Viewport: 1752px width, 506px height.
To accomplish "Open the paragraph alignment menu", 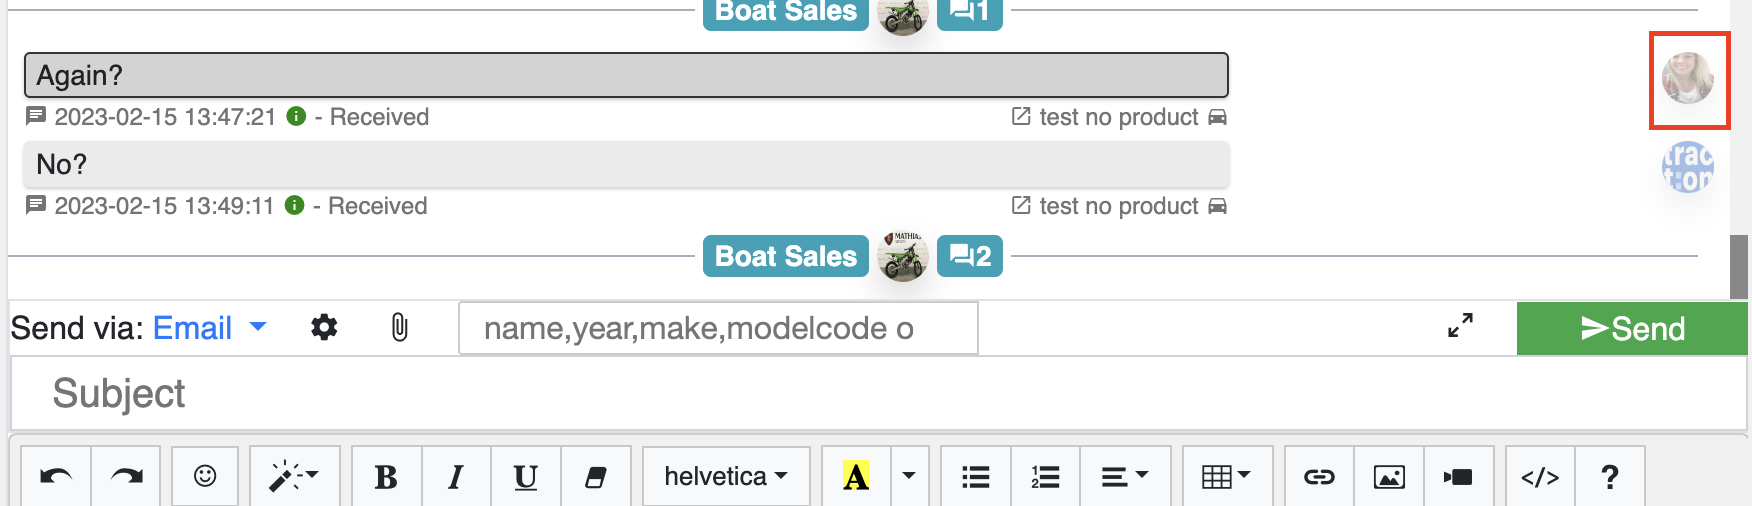I will point(1125,477).
